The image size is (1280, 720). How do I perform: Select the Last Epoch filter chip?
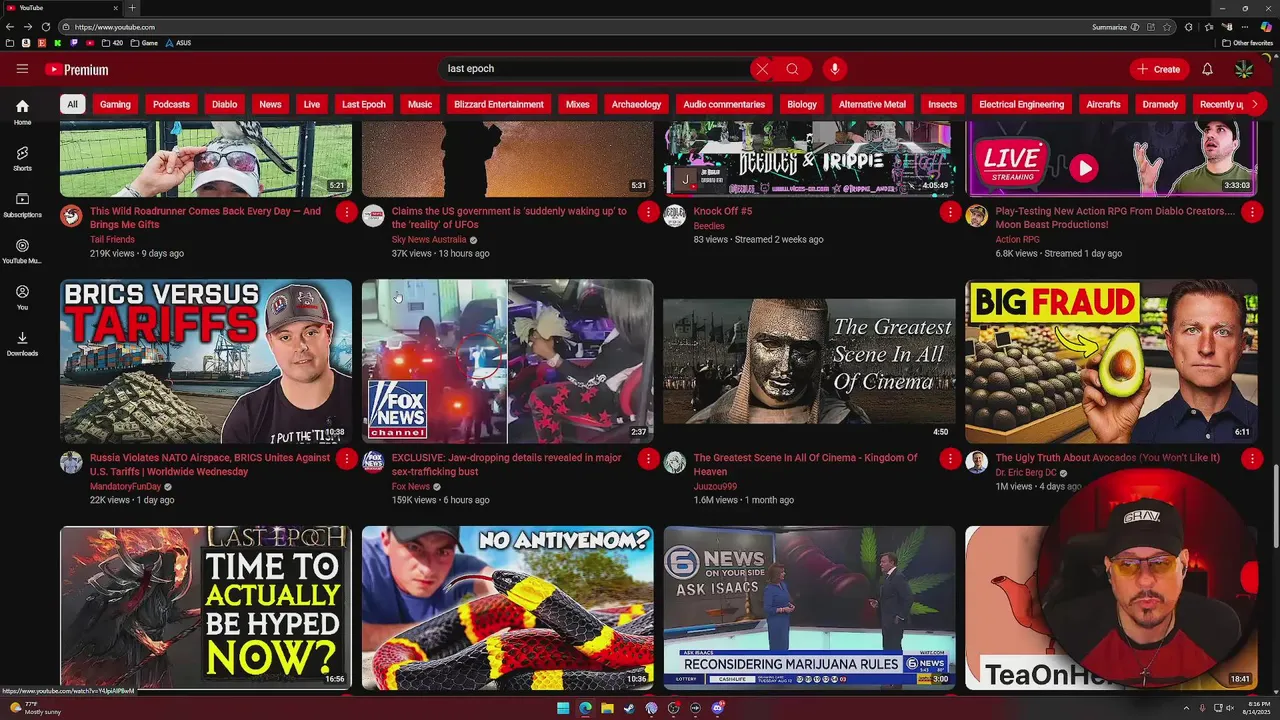pyautogui.click(x=363, y=104)
